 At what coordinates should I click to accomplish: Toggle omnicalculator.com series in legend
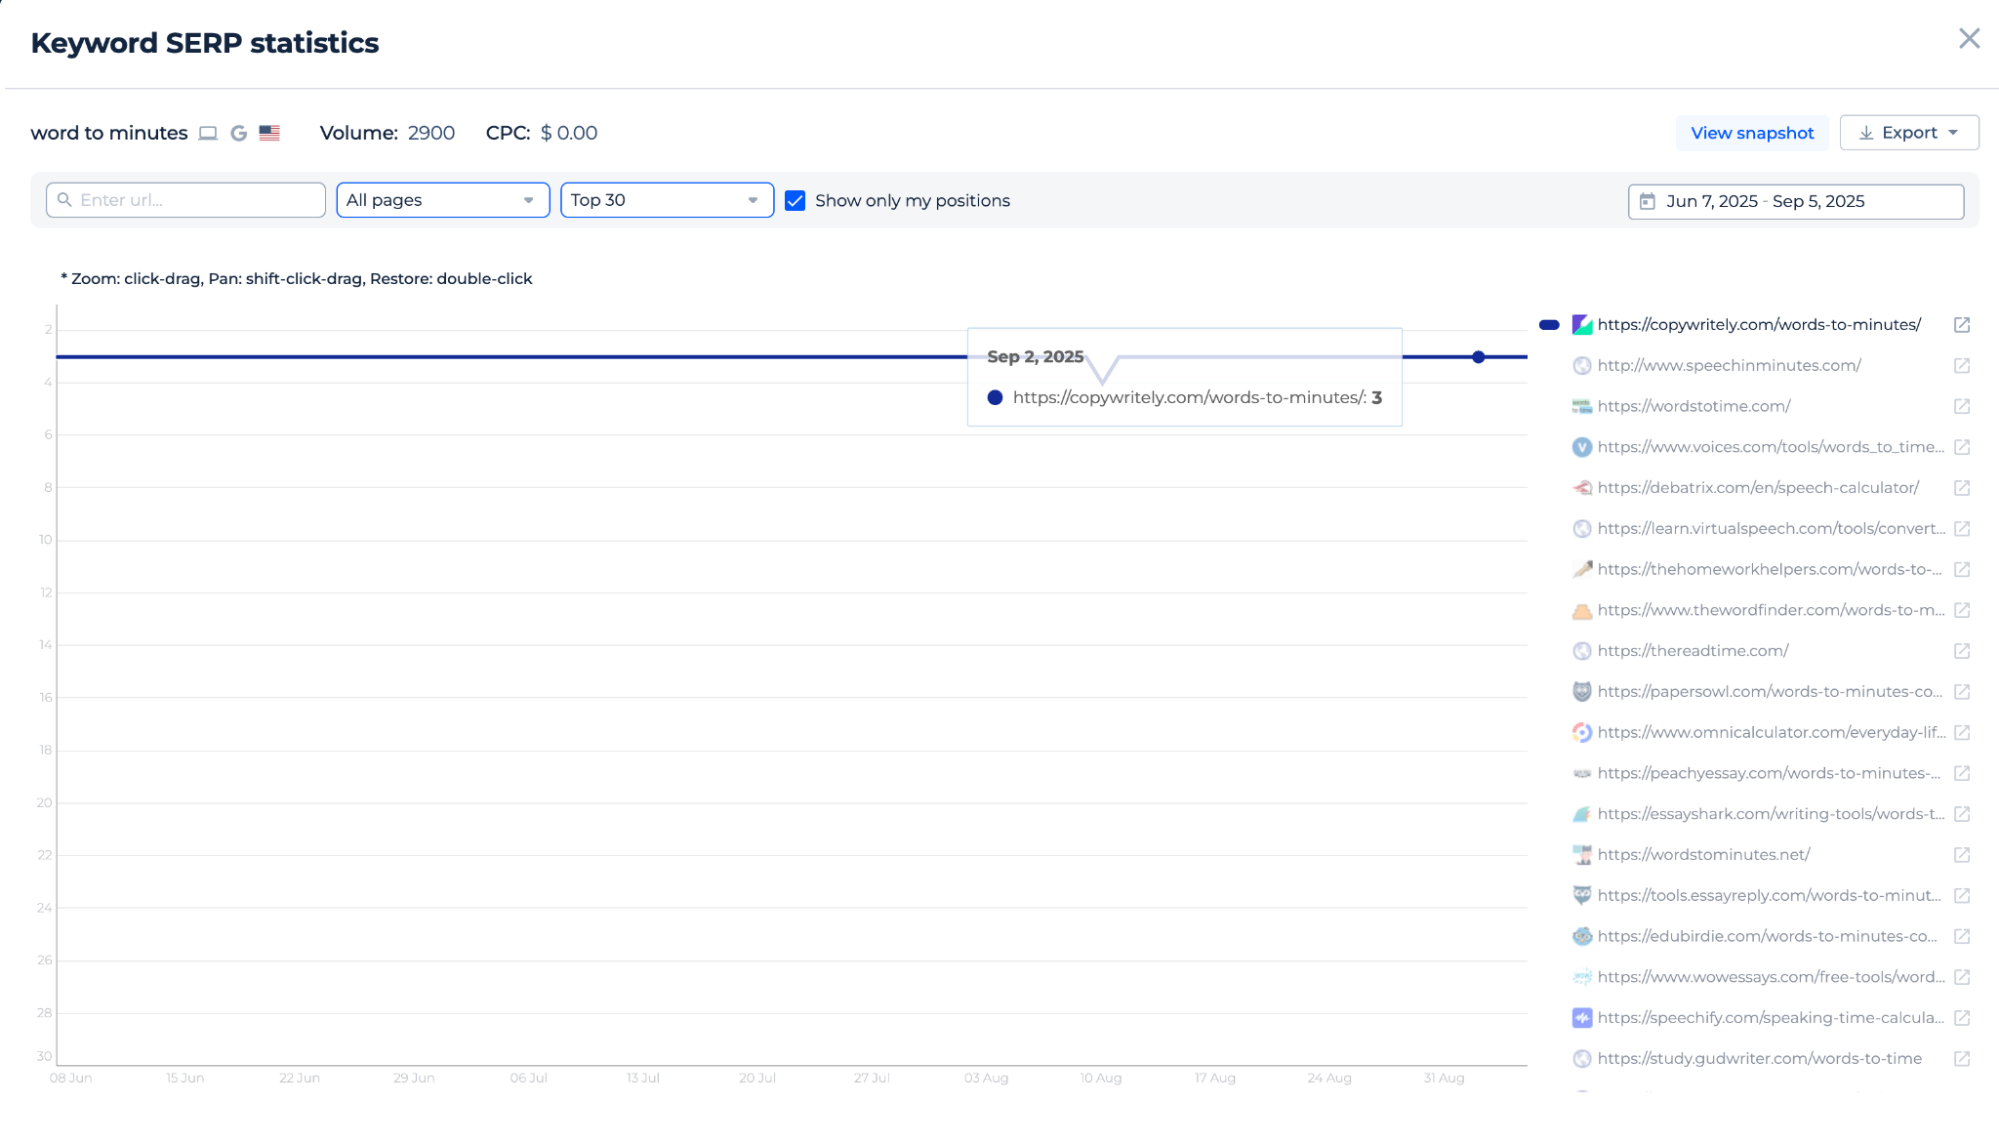click(x=1771, y=733)
